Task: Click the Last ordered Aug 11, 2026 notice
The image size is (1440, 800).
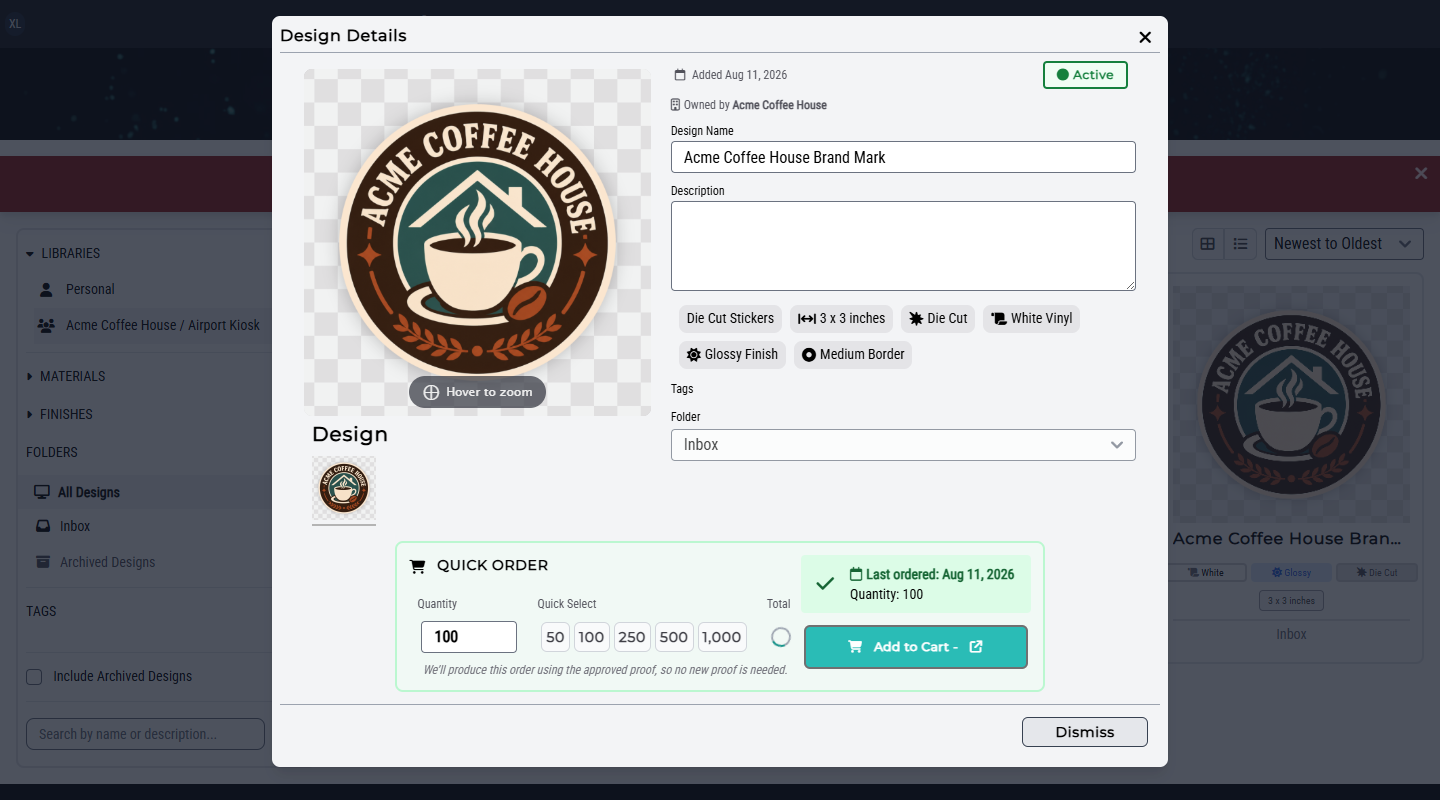Action: [916, 584]
